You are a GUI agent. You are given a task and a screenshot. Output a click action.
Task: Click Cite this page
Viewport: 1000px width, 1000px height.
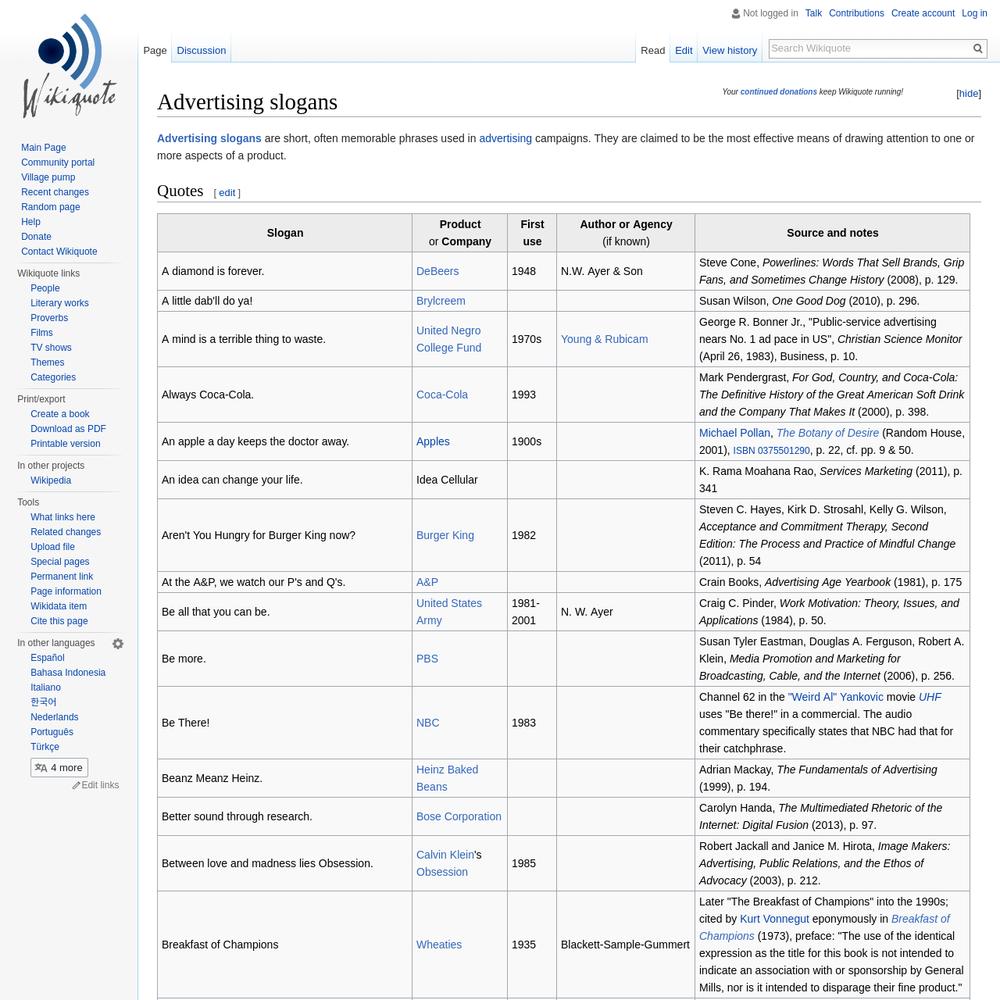pos(59,621)
